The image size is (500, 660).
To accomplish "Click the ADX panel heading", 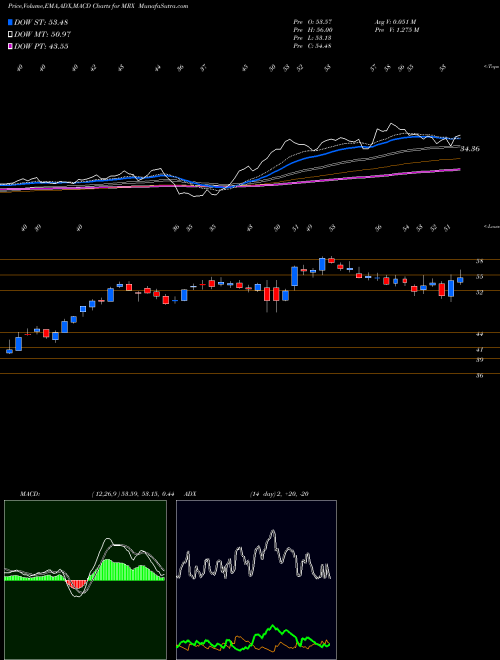I will point(191,494).
